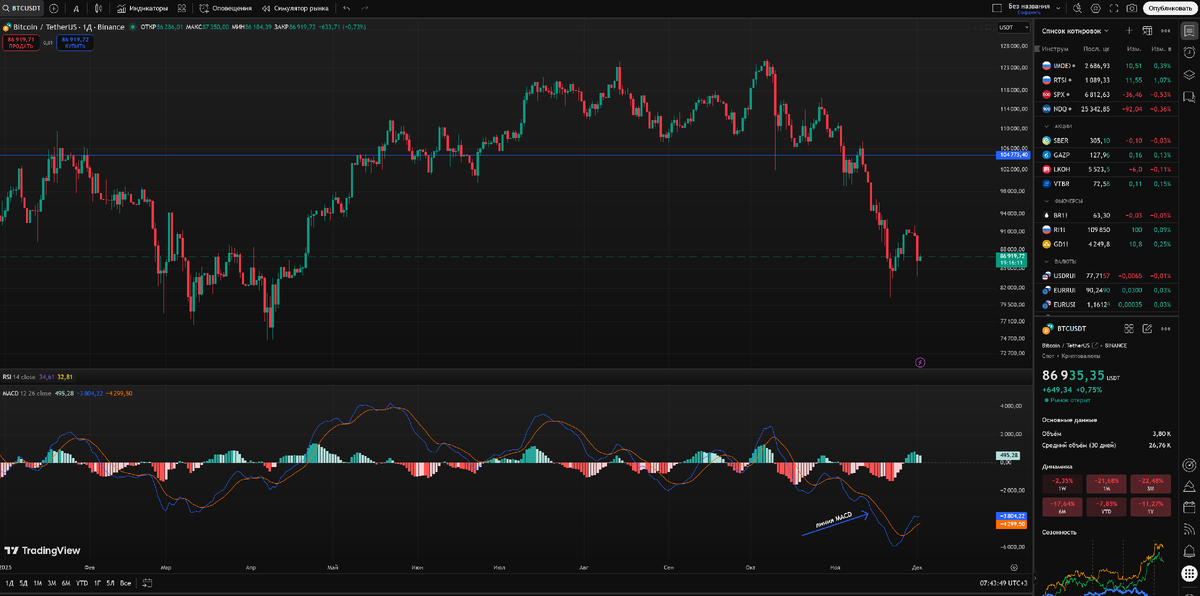Open alerts clock icon in right sidebar
Image resolution: width=1200 pixels, height=596 pixels.
[x=1189, y=52]
